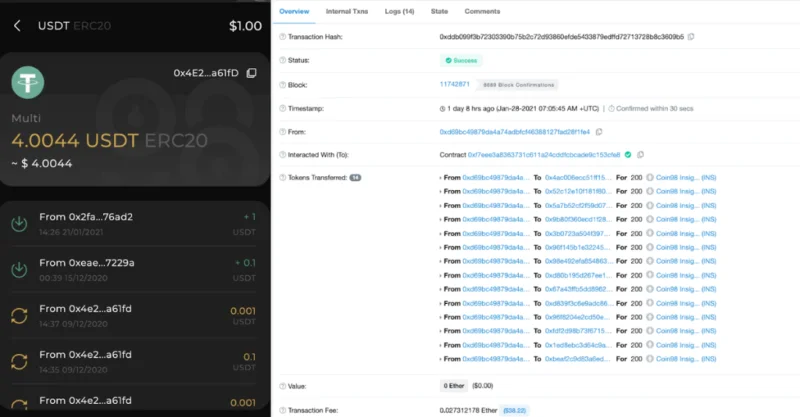Open recipient address 0x96f145b1e32245

(578, 248)
